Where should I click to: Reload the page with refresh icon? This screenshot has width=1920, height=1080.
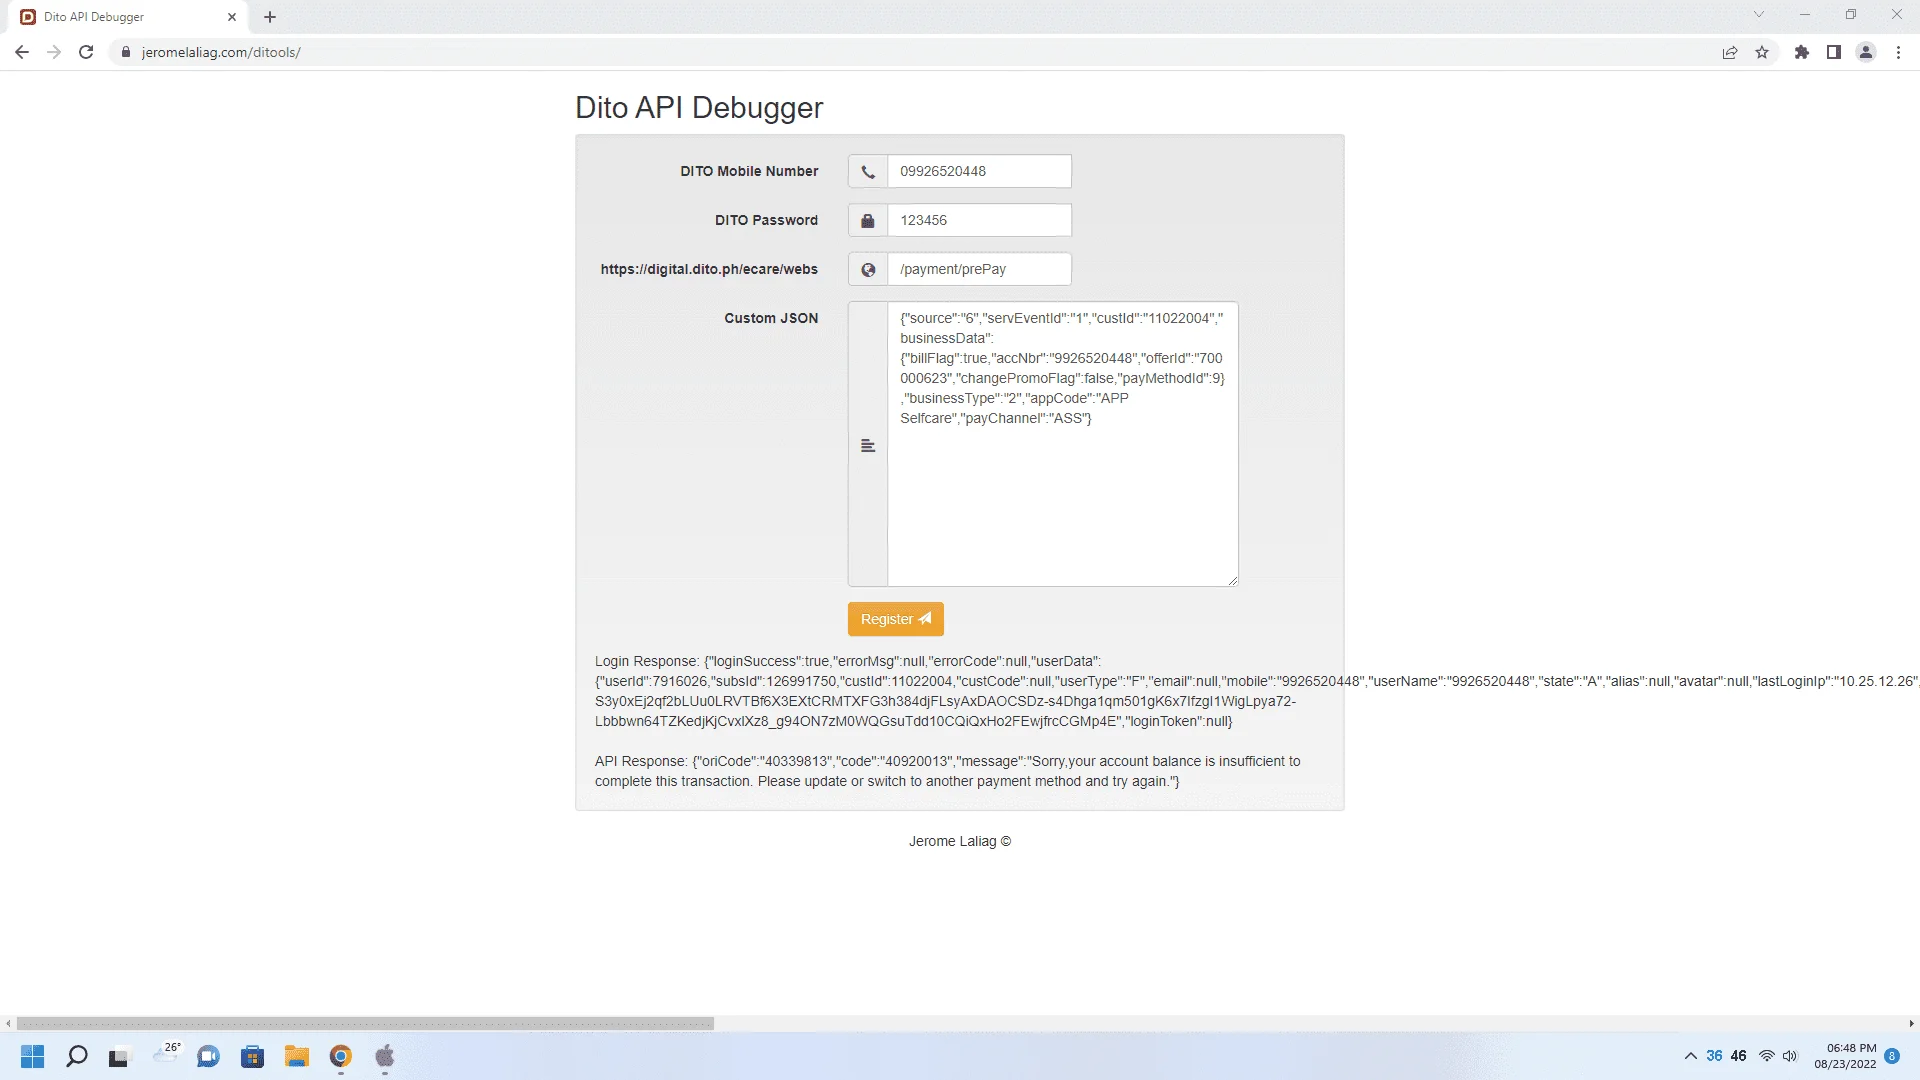(x=86, y=52)
